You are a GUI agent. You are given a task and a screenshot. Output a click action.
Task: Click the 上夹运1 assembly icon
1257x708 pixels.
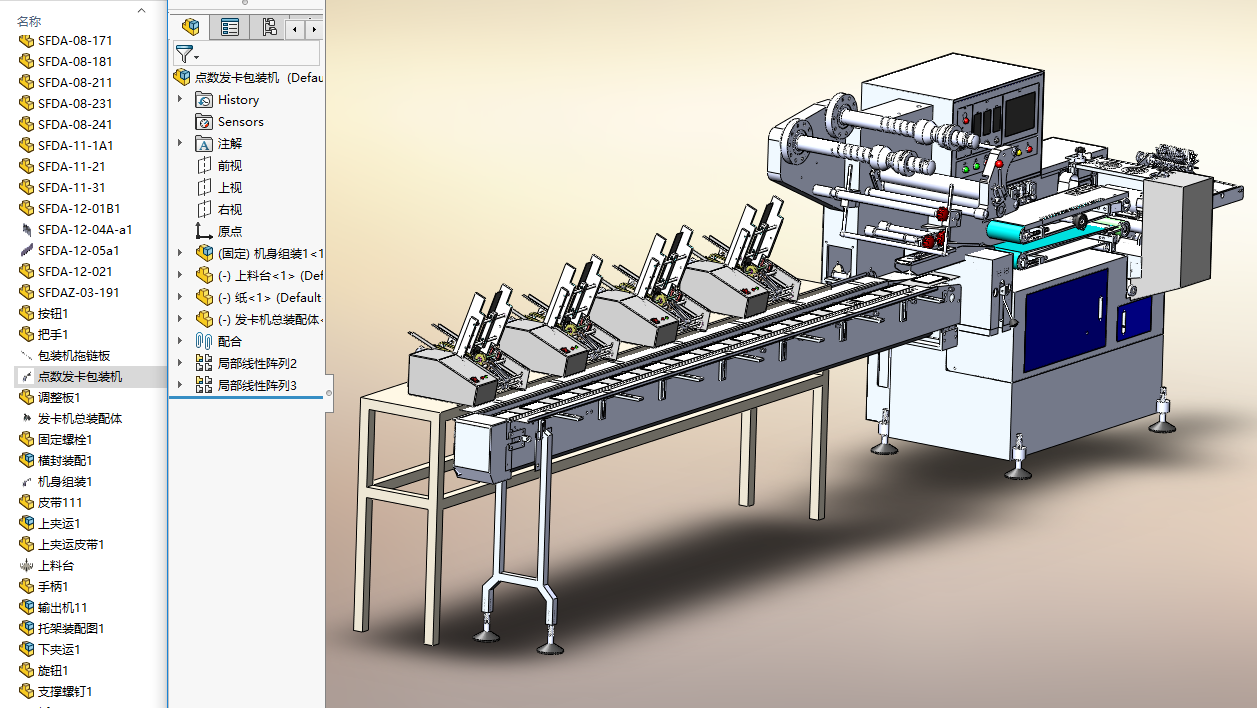[26, 524]
